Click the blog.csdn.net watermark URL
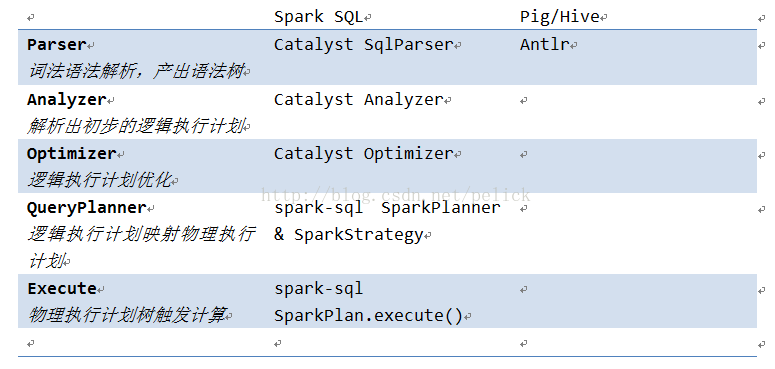This screenshot has width=775, height=369. point(395,195)
